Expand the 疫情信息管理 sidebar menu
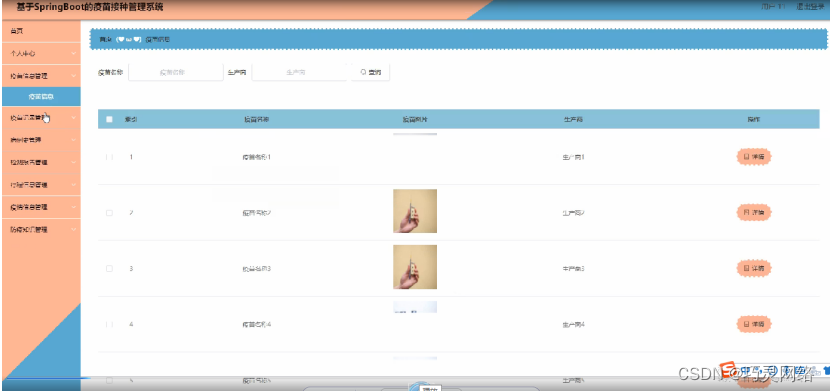This screenshot has width=830, height=392. [41, 207]
